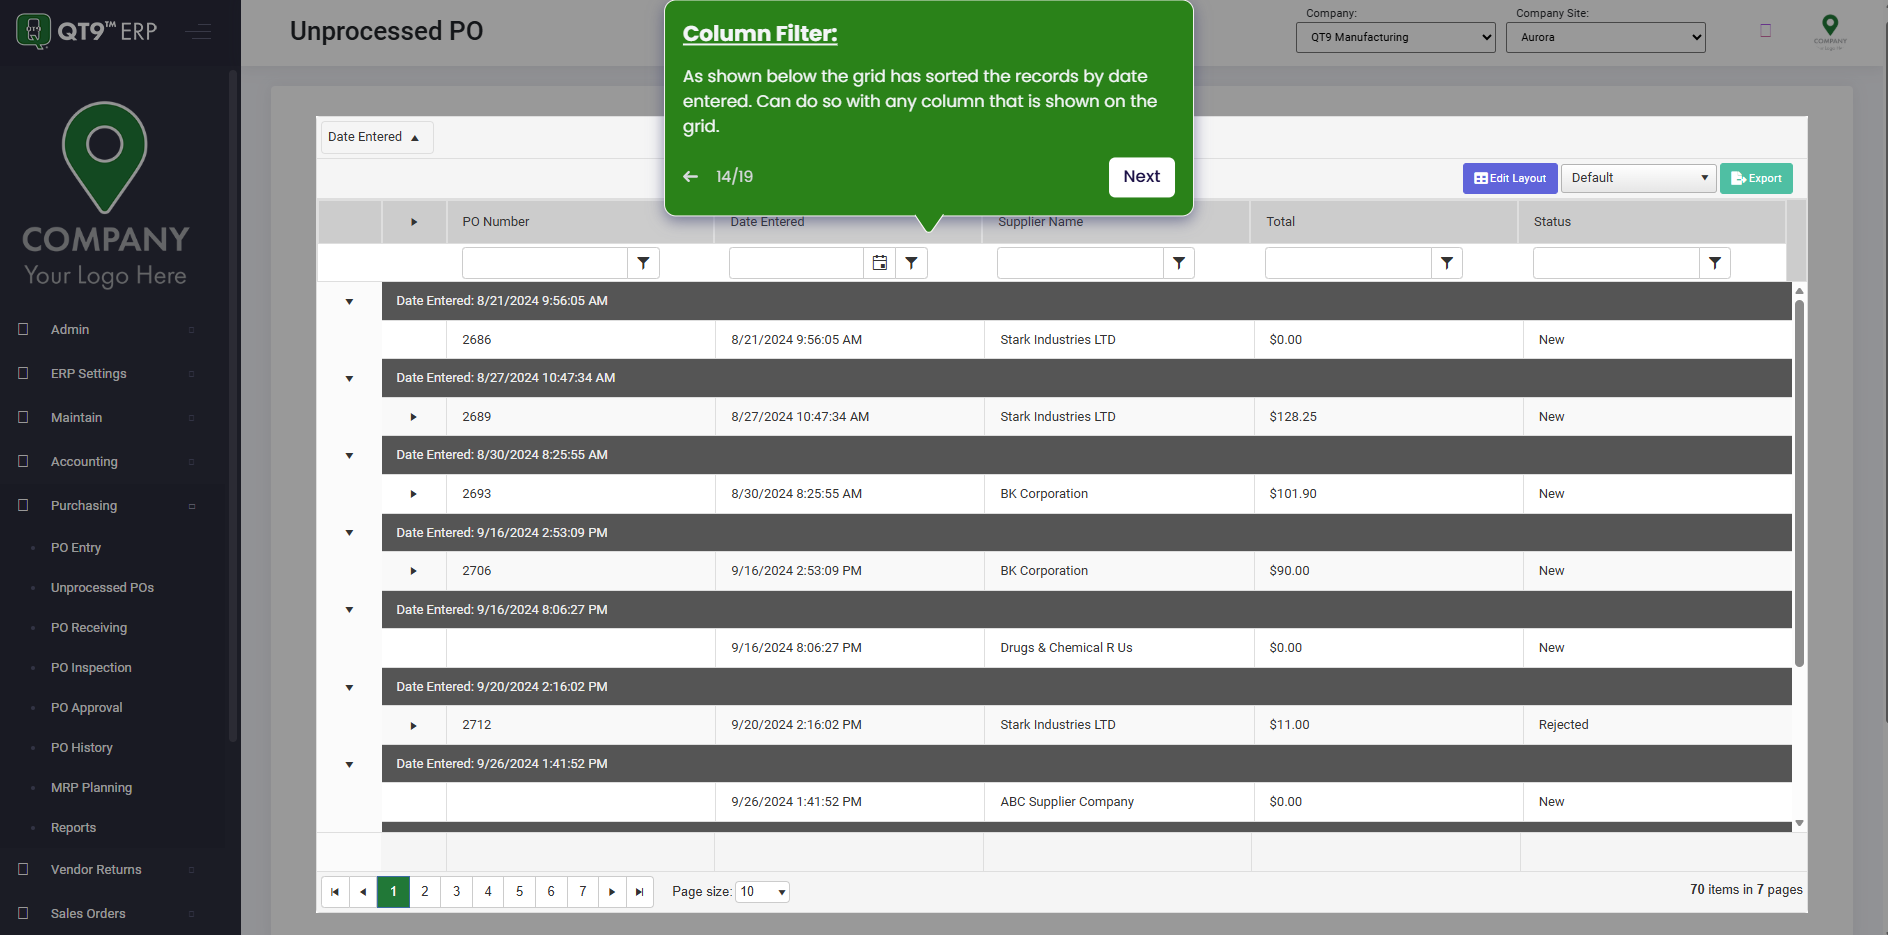1888x935 pixels.
Task: Click the ERP Settings sidebar icon
Action: [23, 373]
